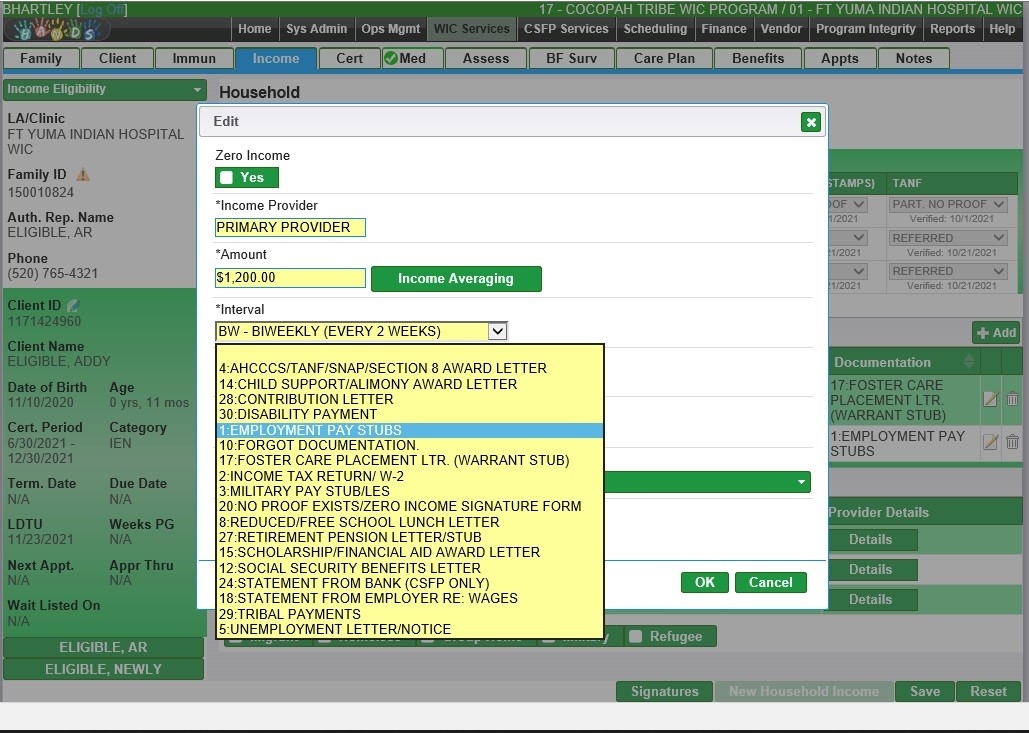Delete the Foster Care Placement Ltr. row
The height and width of the screenshot is (733, 1029).
pos(1012,399)
